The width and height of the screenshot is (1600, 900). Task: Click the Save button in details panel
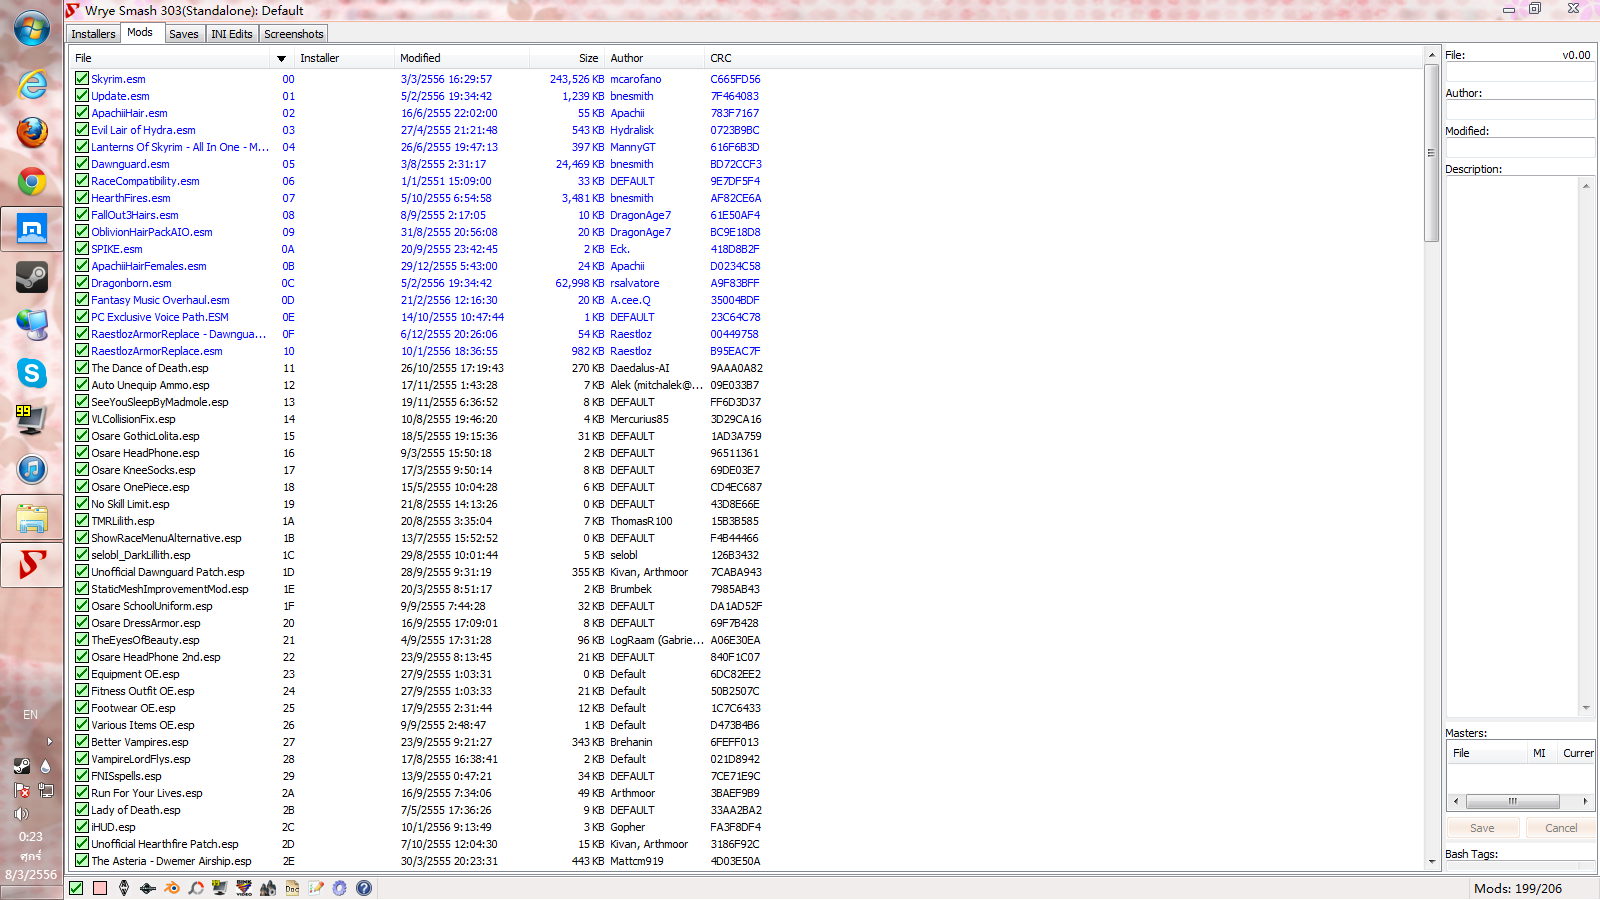pyautogui.click(x=1482, y=828)
